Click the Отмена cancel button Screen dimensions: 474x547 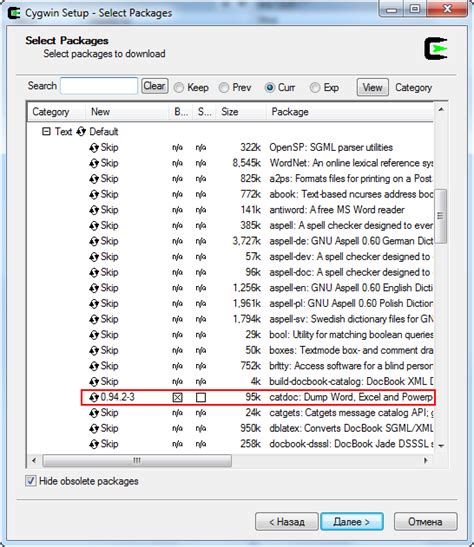click(x=426, y=522)
